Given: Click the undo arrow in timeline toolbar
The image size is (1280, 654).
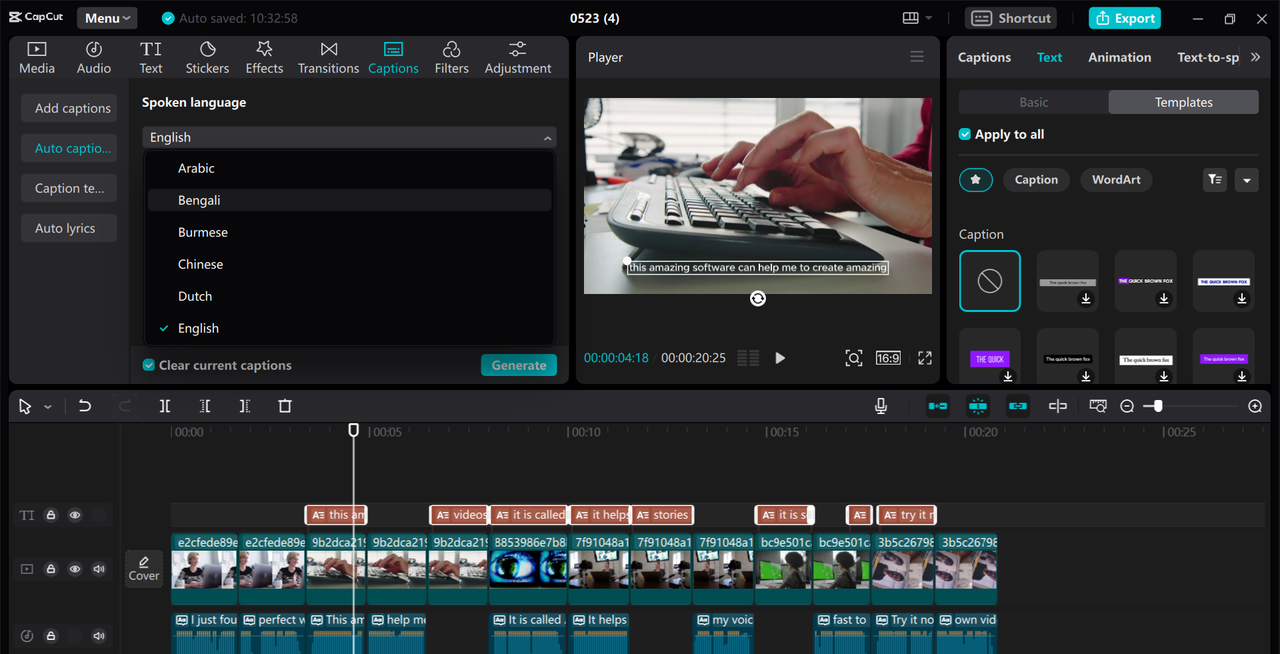Looking at the screenshot, I should [x=85, y=406].
